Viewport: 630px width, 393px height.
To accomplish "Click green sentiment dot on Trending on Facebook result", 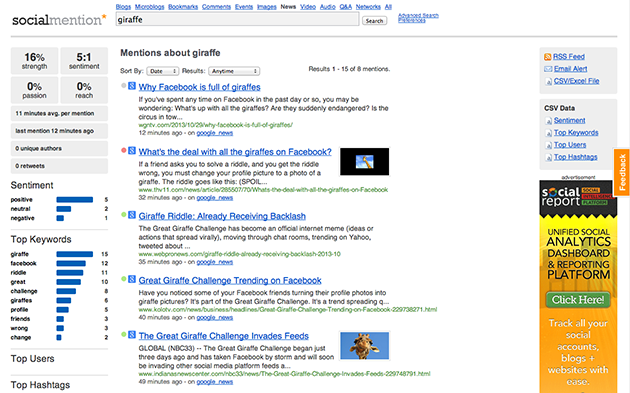I will (x=124, y=279).
